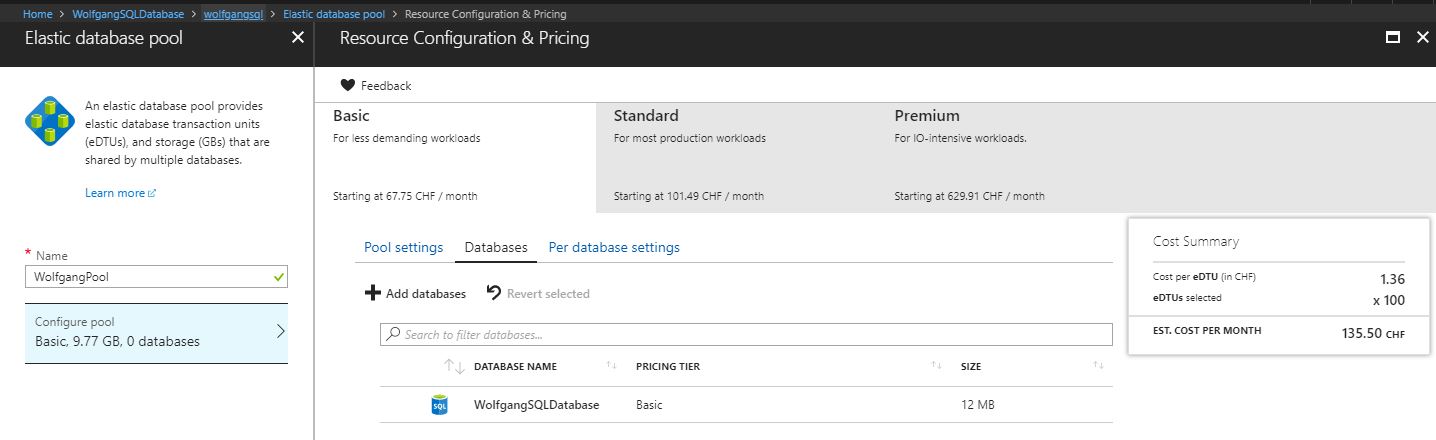1436x440 pixels.
Task: Send Feedback from toolbar
Action: coord(376,85)
